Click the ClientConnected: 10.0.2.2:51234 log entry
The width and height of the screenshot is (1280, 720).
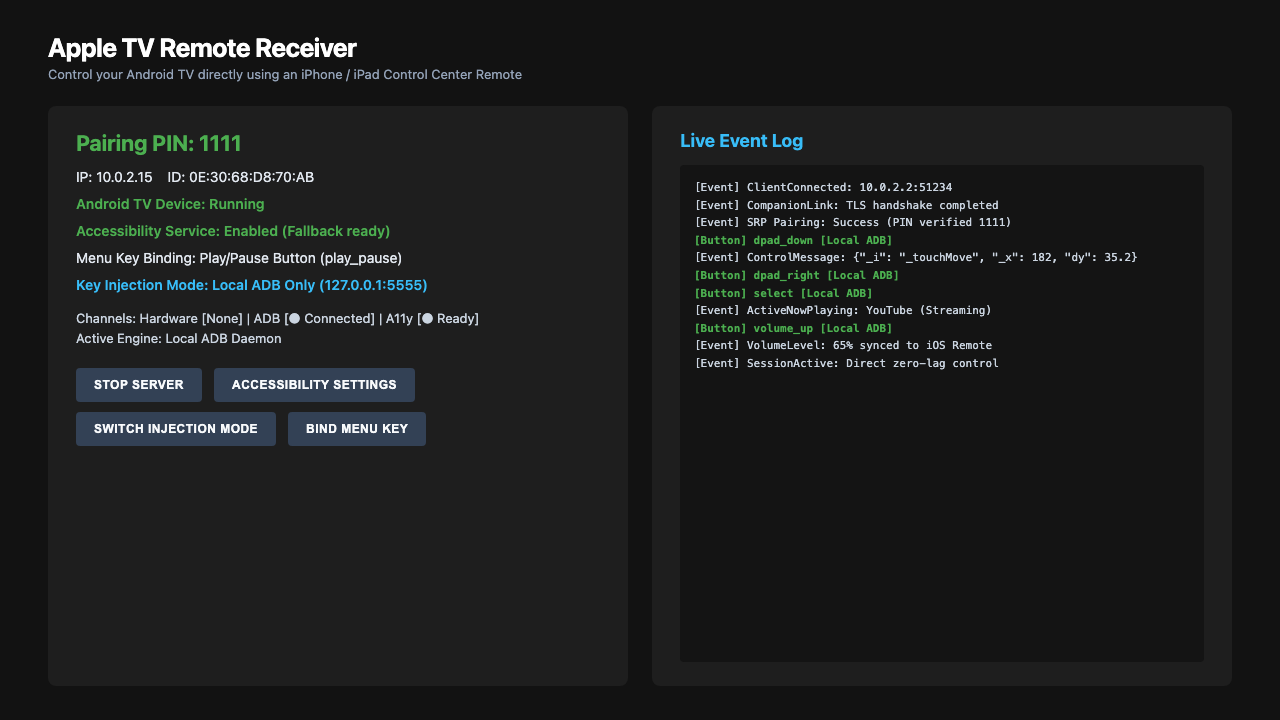click(x=823, y=187)
